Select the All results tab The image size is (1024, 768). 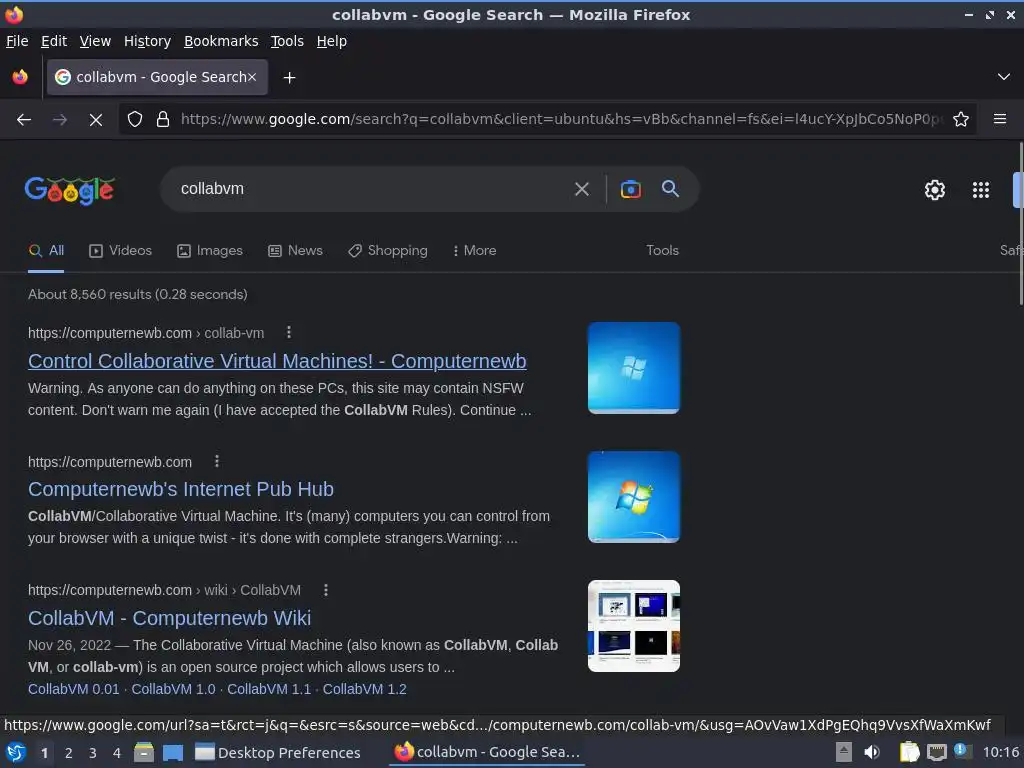point(46,251)
